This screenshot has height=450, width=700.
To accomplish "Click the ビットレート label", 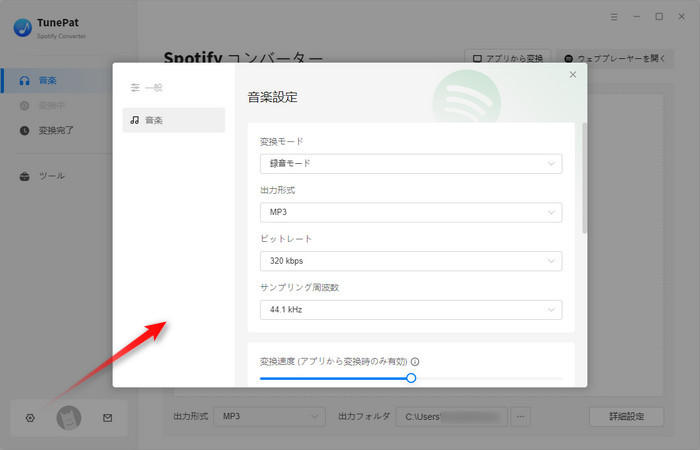I will [286, 239].
